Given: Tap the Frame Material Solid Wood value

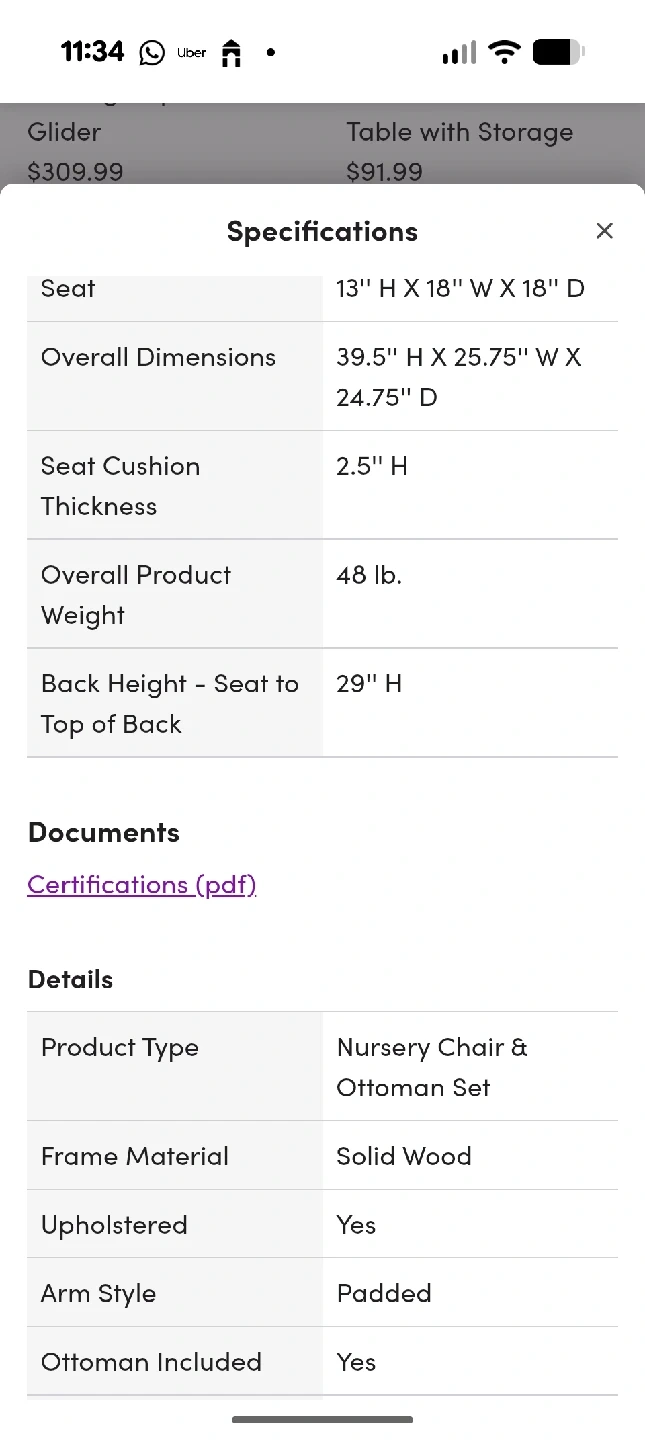Looking at the screenshot, I should click(x=404, y=1156).
